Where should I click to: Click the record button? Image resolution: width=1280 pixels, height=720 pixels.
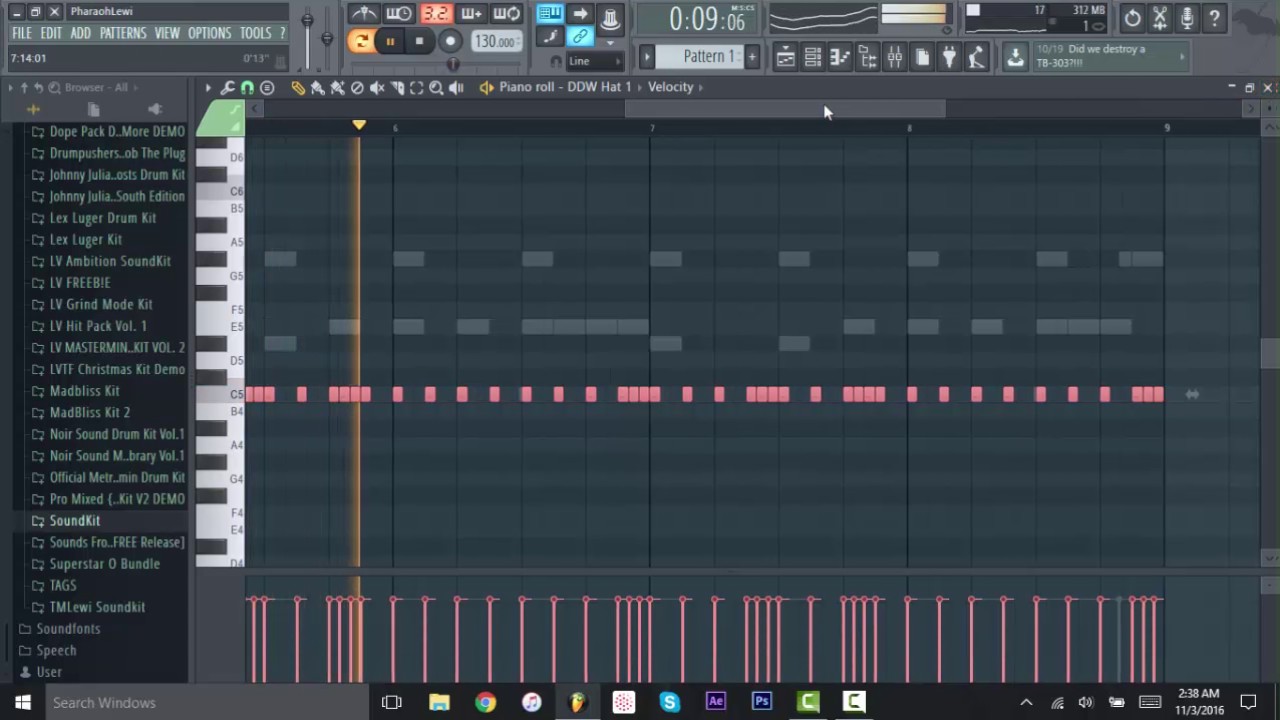pos(450,41)
